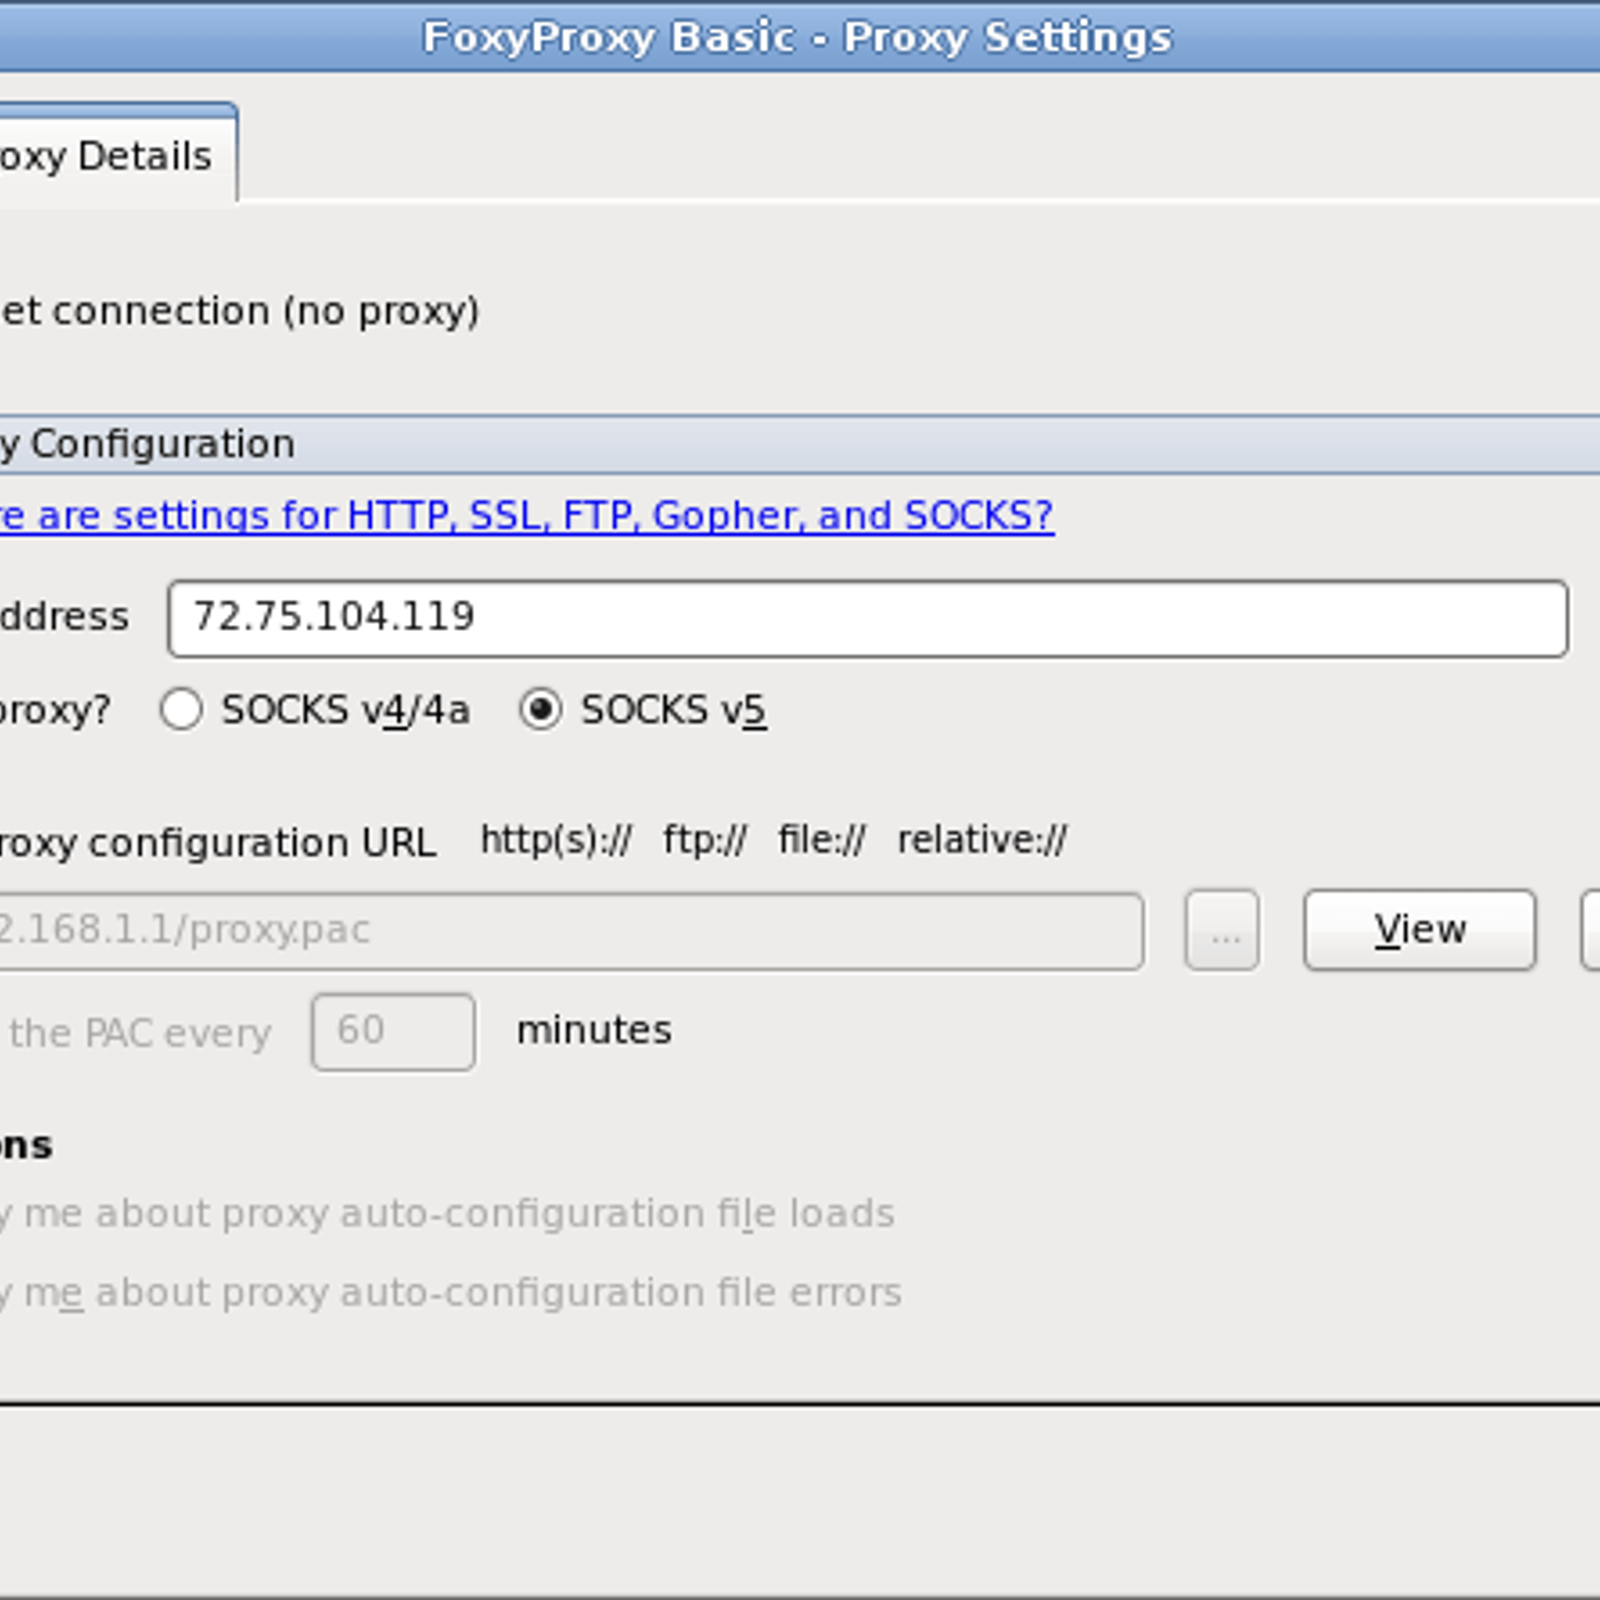The height and width of the screenshot is (1600, 1600).
Task: Click the 60 minutes PAC reload field
Action: pyautogui.click(x=393, y=1031)
